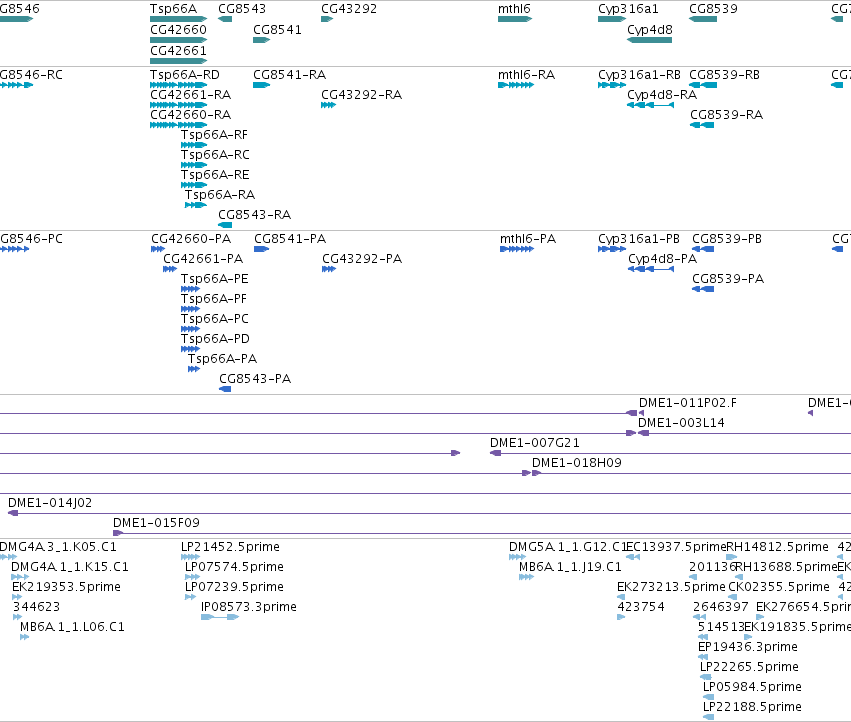Select protein CG43292-PA
This screenshot has height=722, width=851.
point(329,269)
